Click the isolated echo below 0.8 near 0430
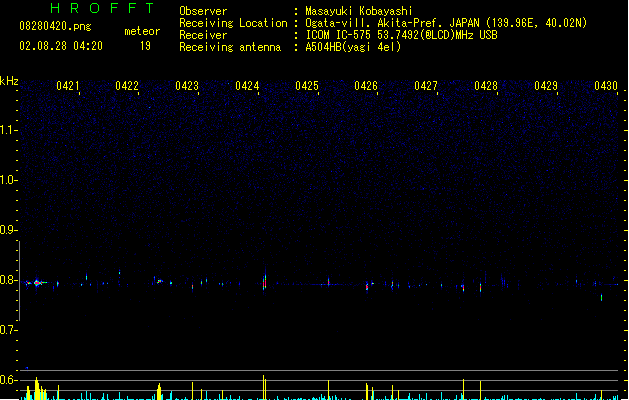Viewport: 629px width, 400px height. pyautogui.click(x=601, y=297)
